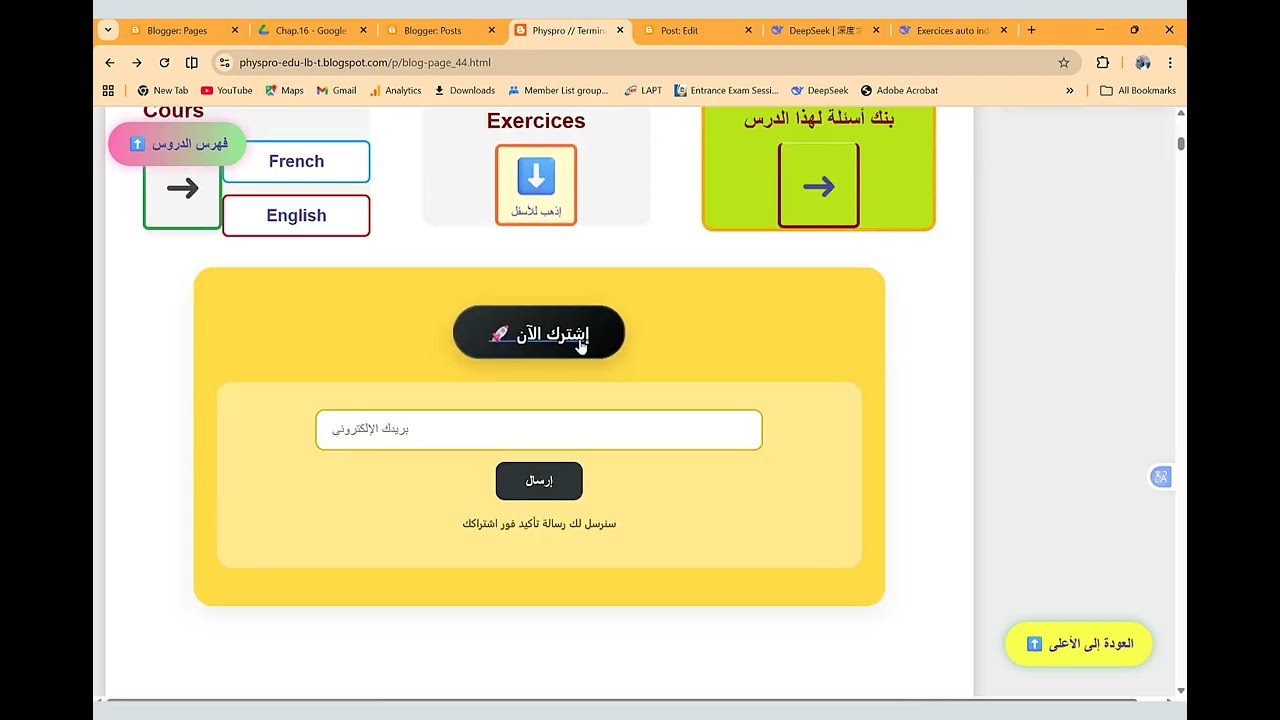This screenshot has height=720, width=1280.
Task: Click the Cours right-arrow box
Action: click(182, 189)
